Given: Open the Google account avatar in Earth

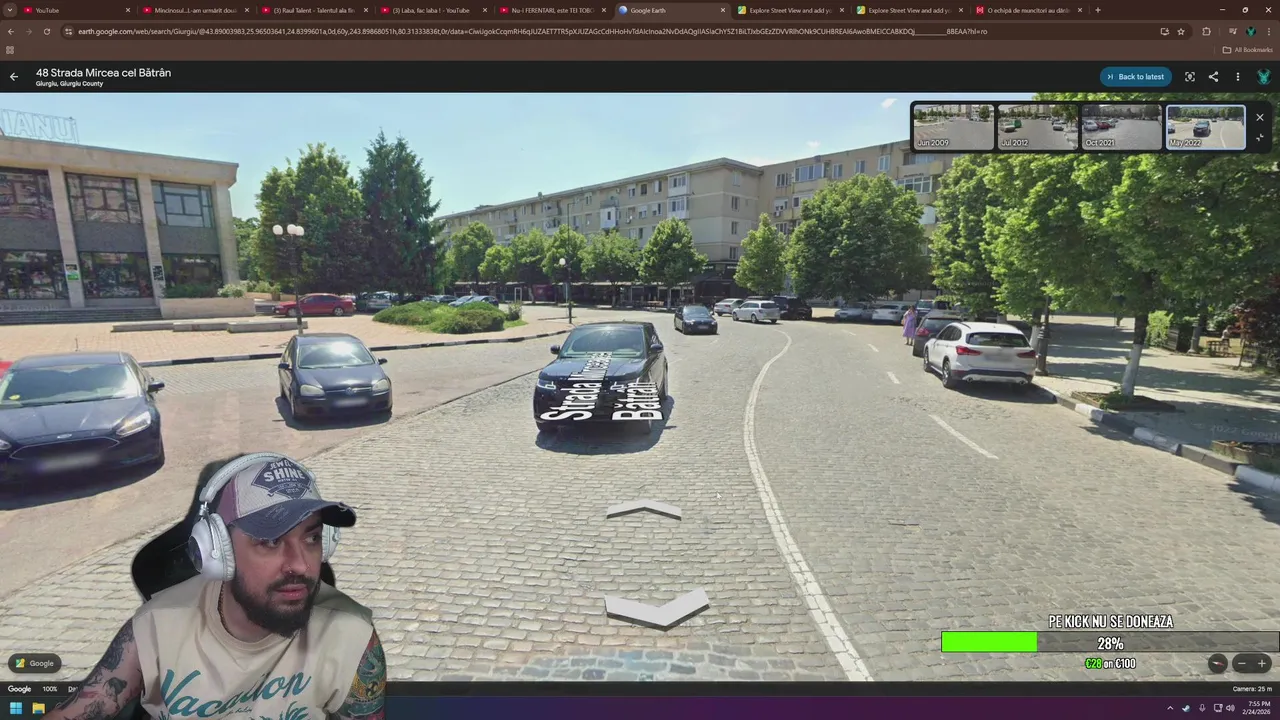Looking at the screenshot, I should (x=1263, y=77).
